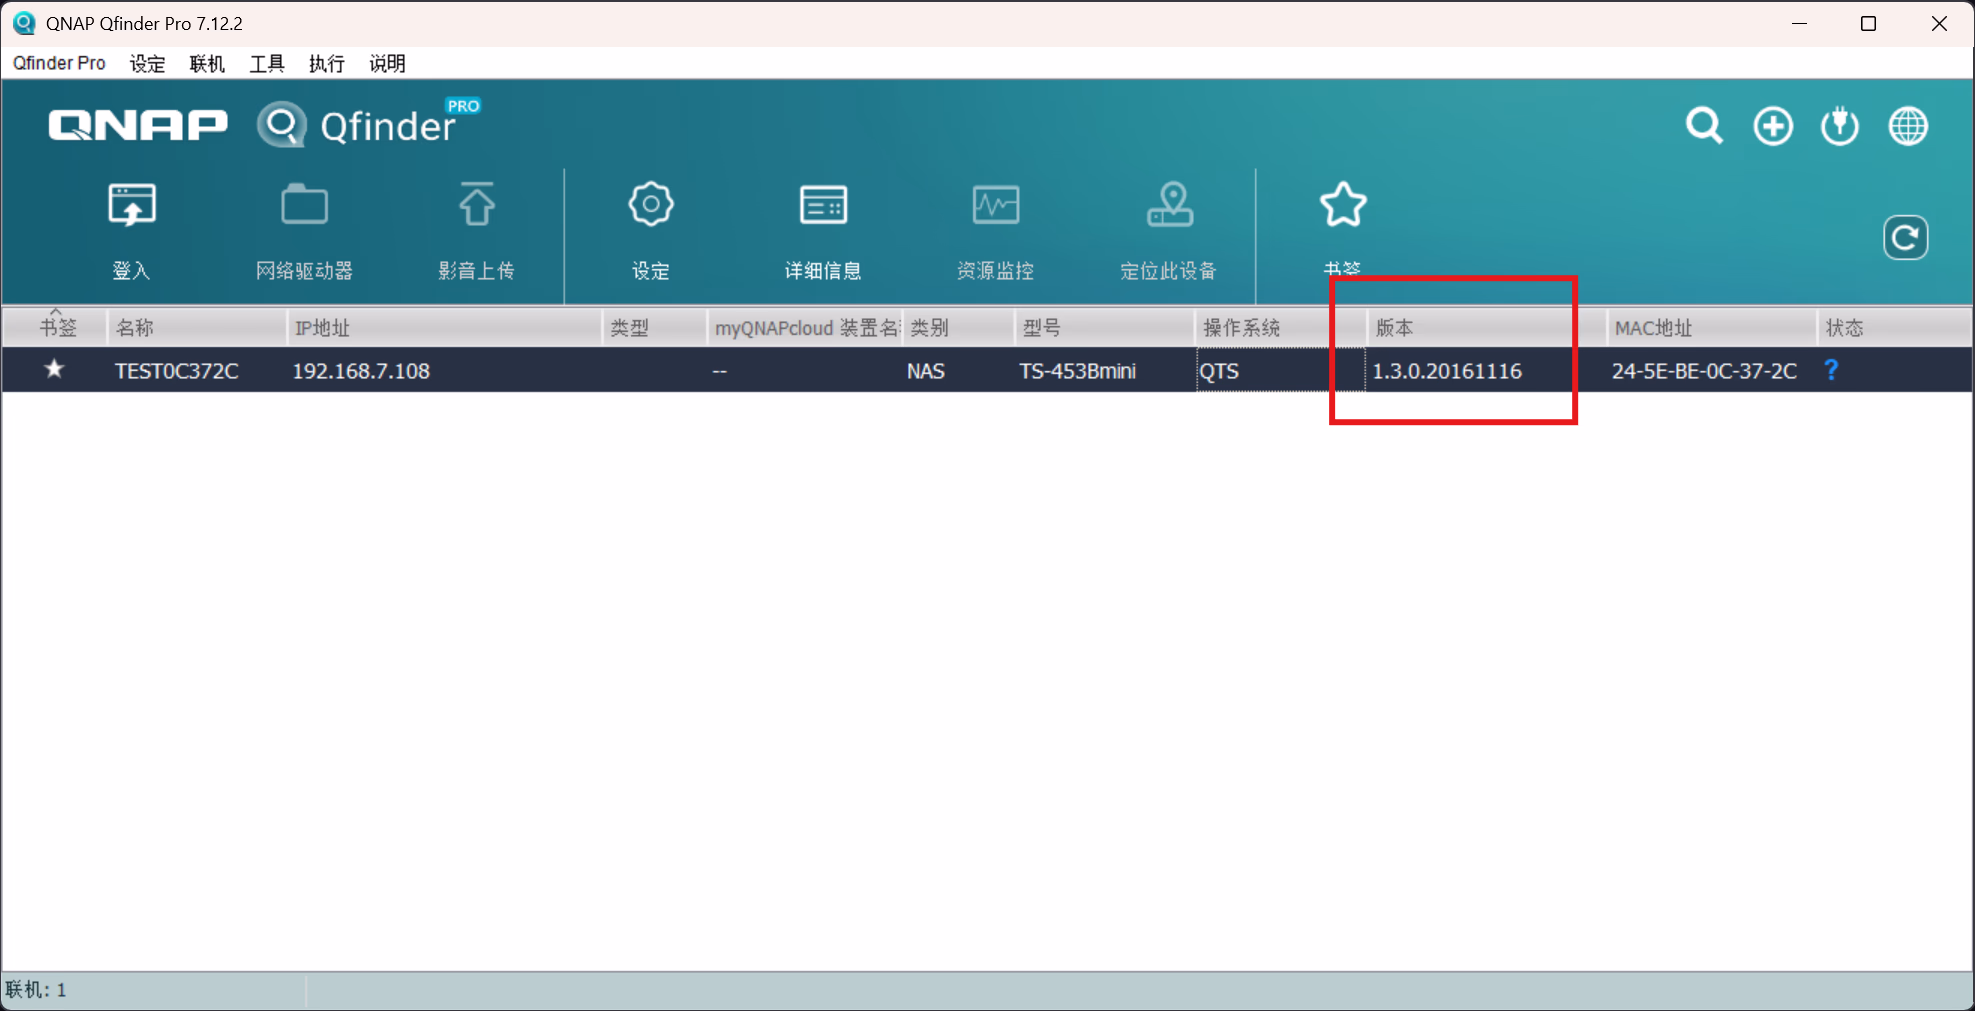Click the NAS category cell
Image resolution: width=1975 pixels, height=1011 pixels.
pos(926,371)
